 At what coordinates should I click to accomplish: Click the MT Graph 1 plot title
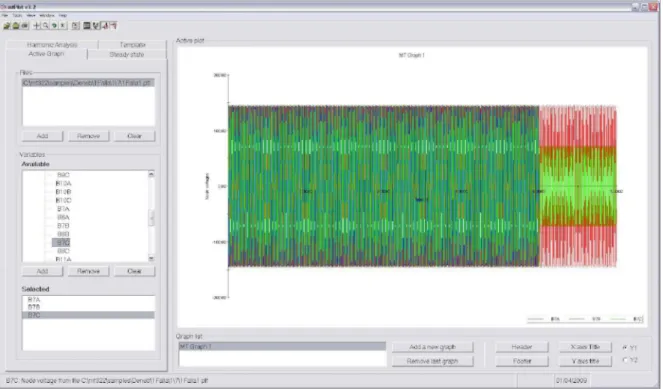click(x=411, y=55)
